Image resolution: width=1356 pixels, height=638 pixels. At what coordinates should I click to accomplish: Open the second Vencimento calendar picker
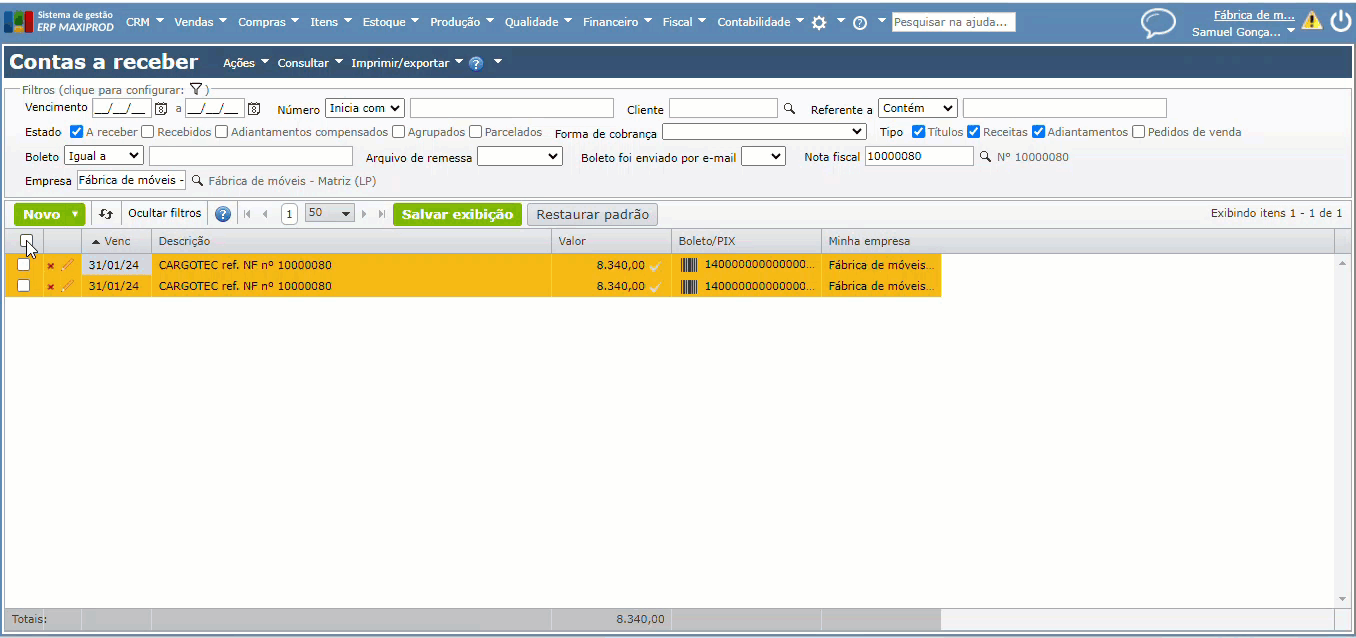254,109
